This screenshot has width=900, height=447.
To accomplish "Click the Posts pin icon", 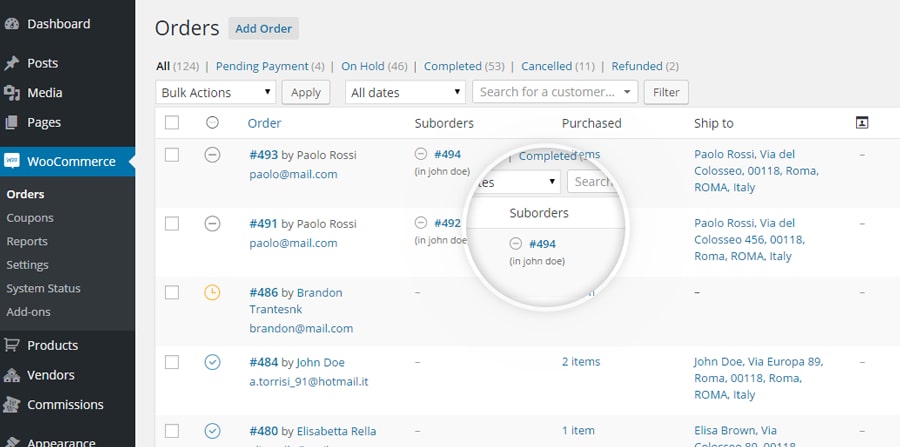I will (11, 63).
